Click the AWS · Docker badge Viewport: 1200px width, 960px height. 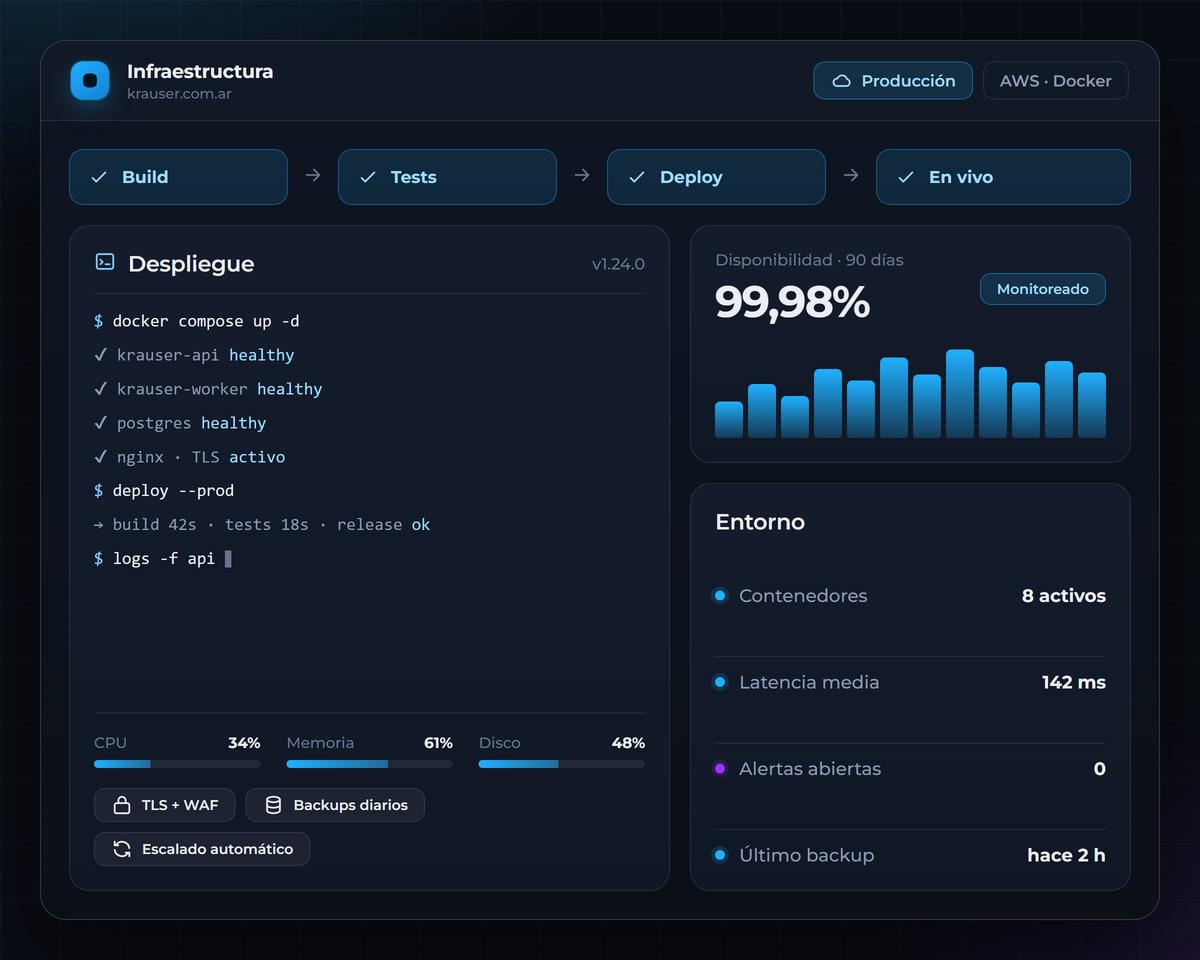[1056, 81]
